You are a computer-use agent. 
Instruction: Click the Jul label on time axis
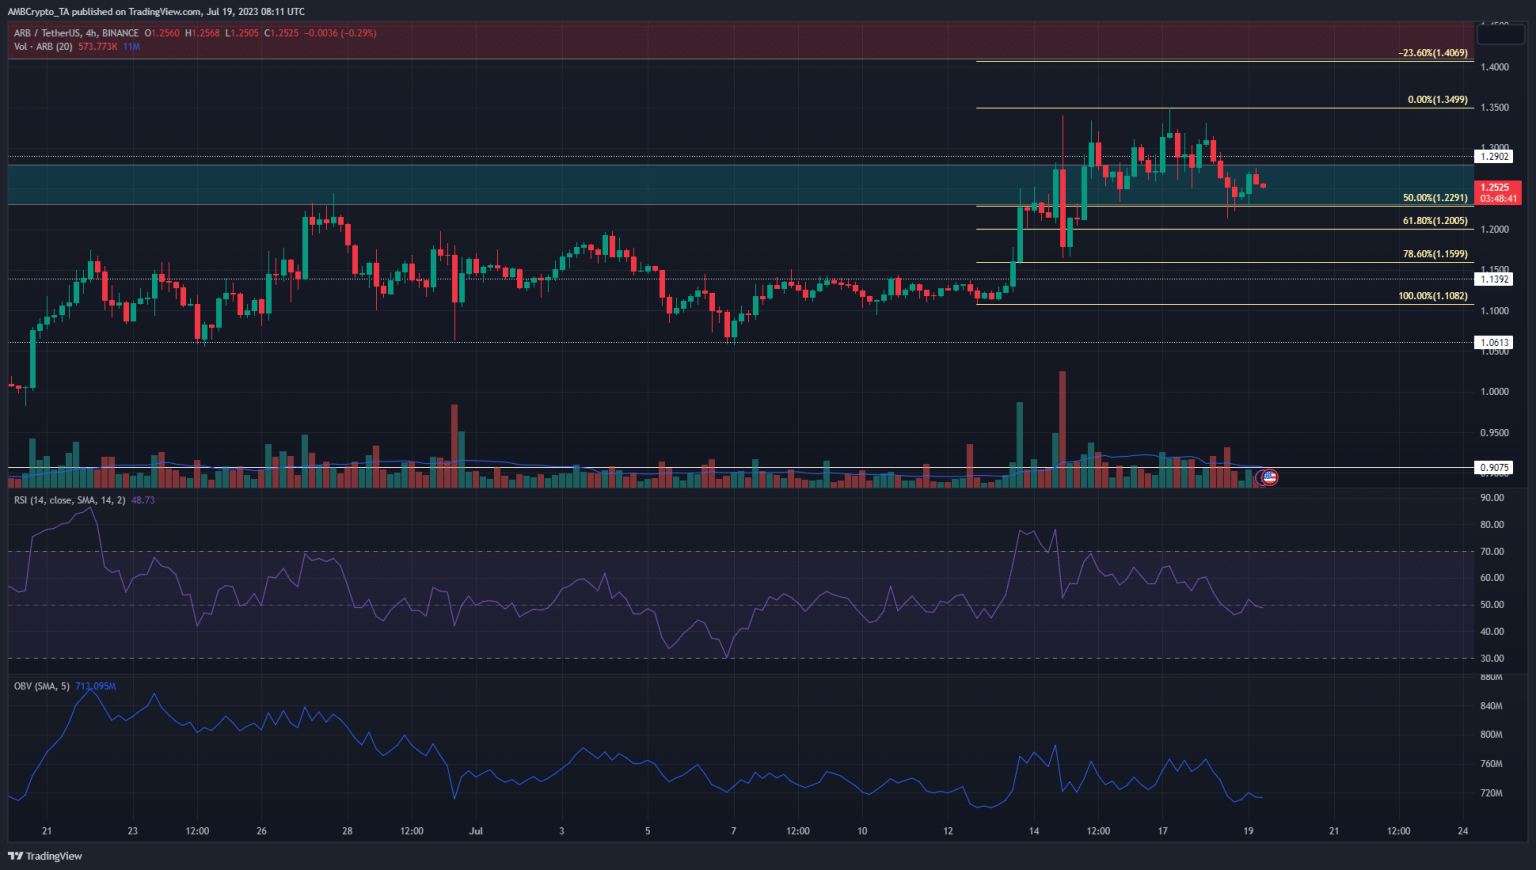click(476, 831)
